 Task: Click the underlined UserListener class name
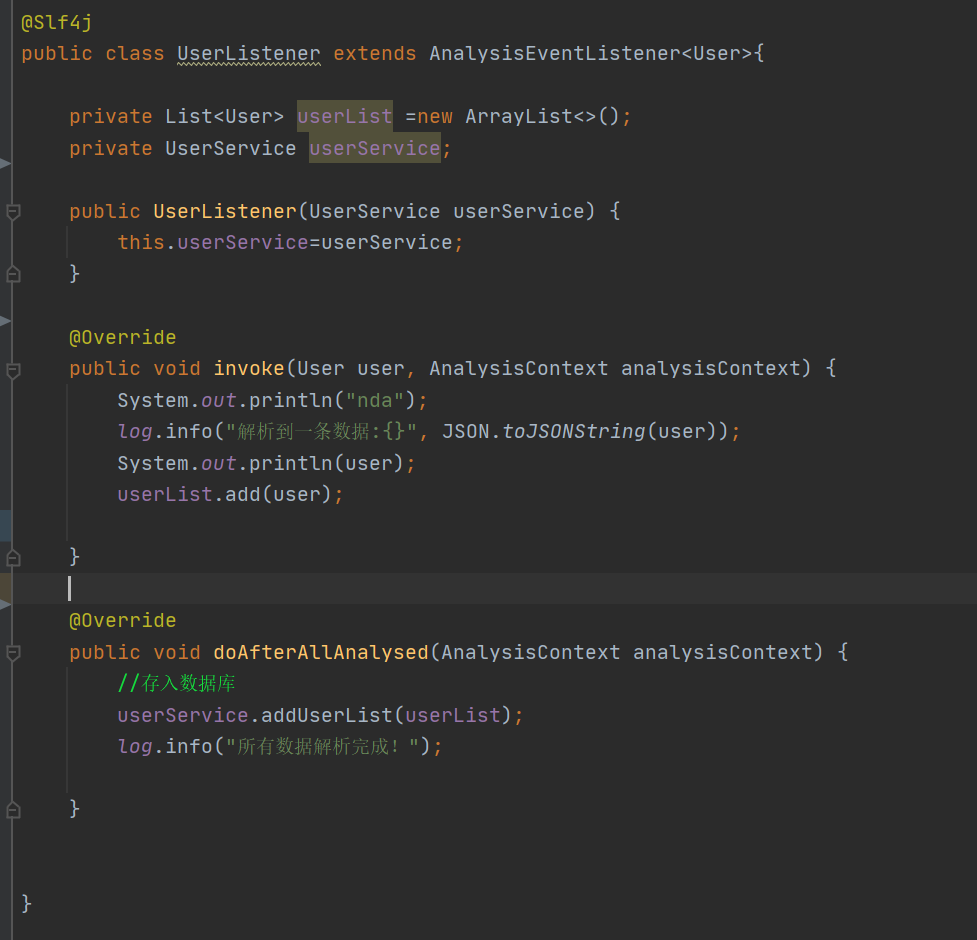tap(248, 53)
